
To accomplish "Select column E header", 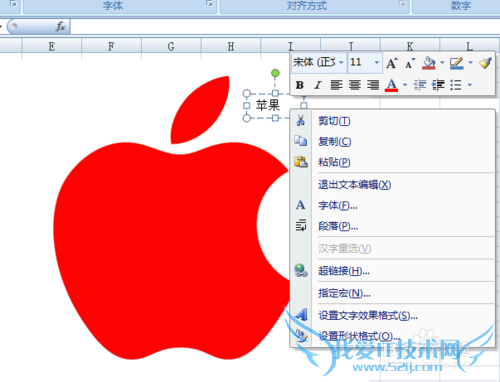I will tap(52, 46).
